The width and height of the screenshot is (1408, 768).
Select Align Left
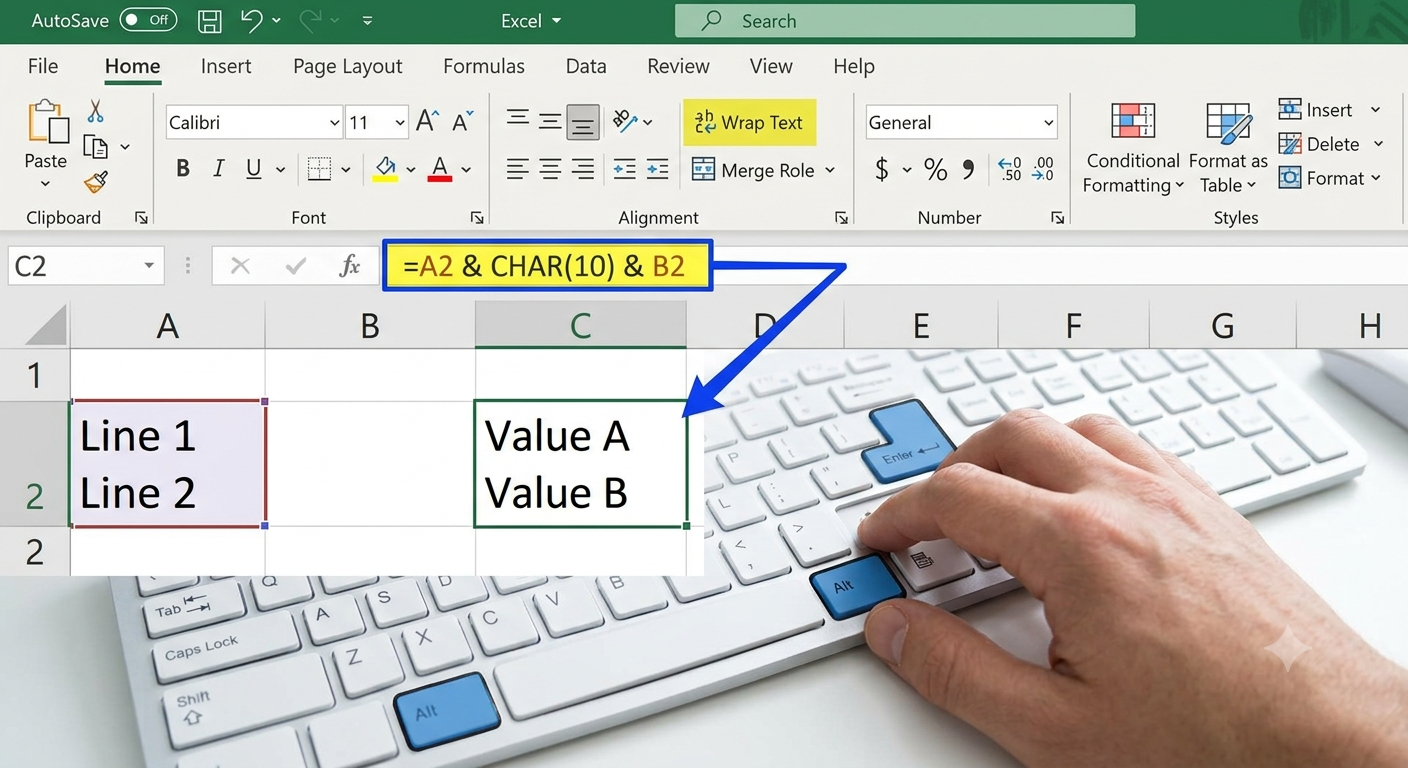[517, 169]
